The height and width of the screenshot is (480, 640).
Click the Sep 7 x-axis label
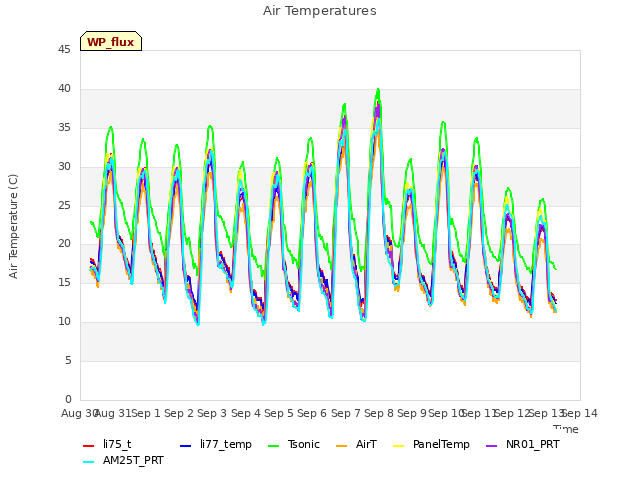coord(346,413)
